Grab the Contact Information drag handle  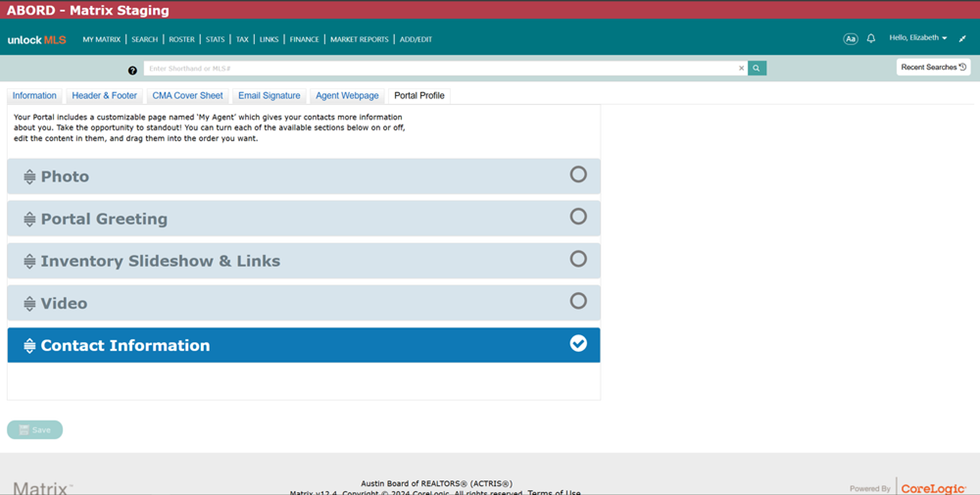click(29, 346)
